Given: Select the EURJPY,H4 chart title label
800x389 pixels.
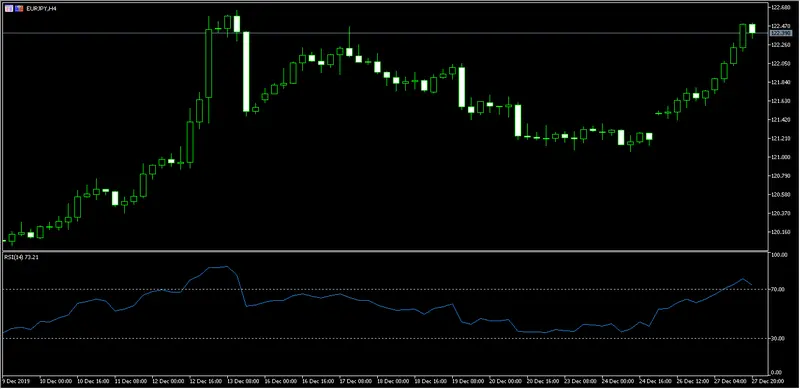Looking at the screenshot, I should pyautogui.click(x=40, y=9).
